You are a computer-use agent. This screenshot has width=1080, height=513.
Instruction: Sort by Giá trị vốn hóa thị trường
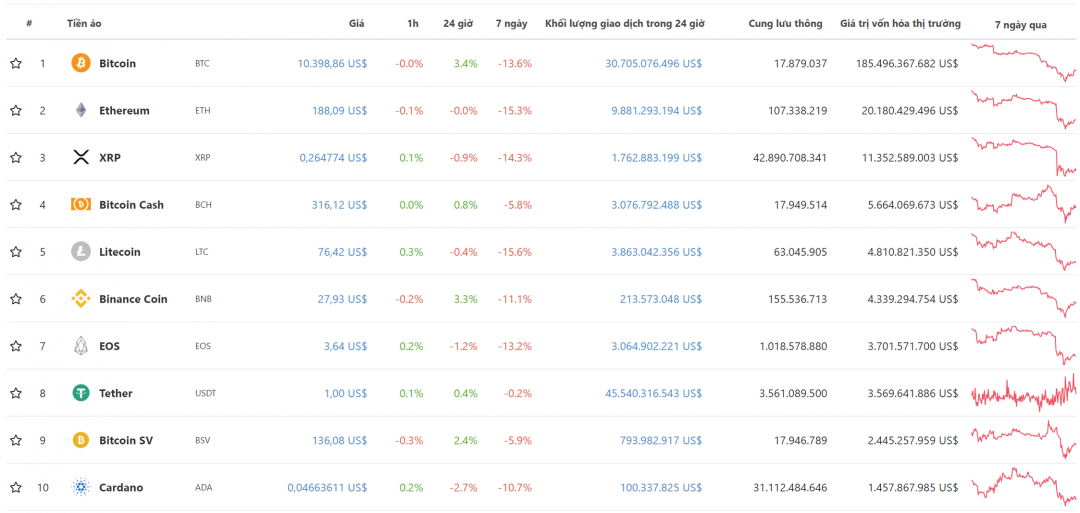[x=900, y=23]
